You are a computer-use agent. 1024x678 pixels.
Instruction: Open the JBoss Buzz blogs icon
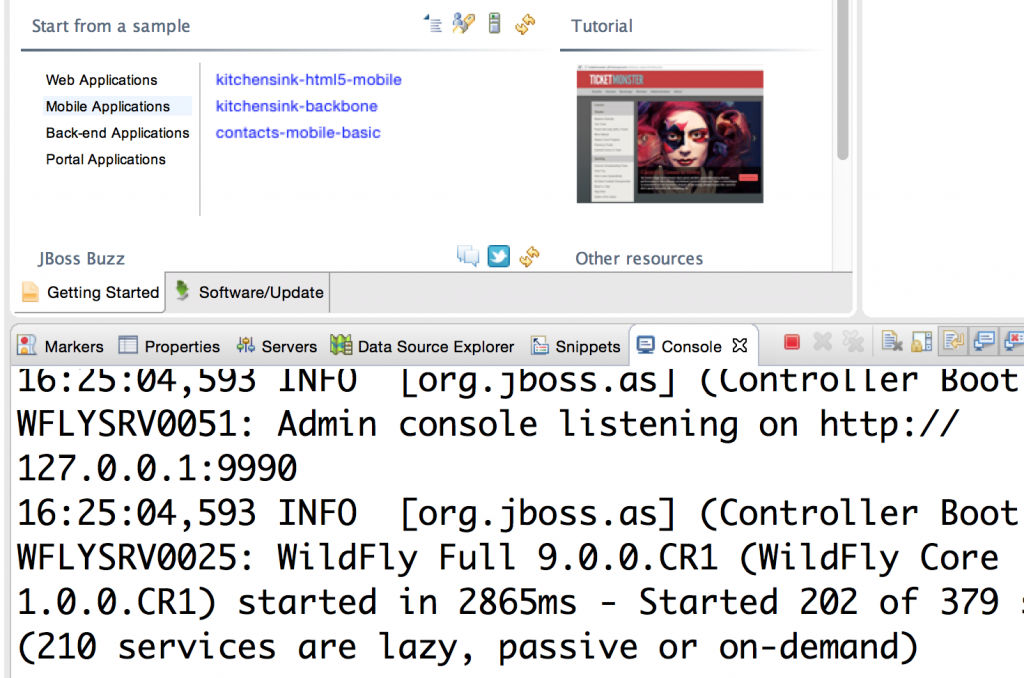[x=468, y=256]
